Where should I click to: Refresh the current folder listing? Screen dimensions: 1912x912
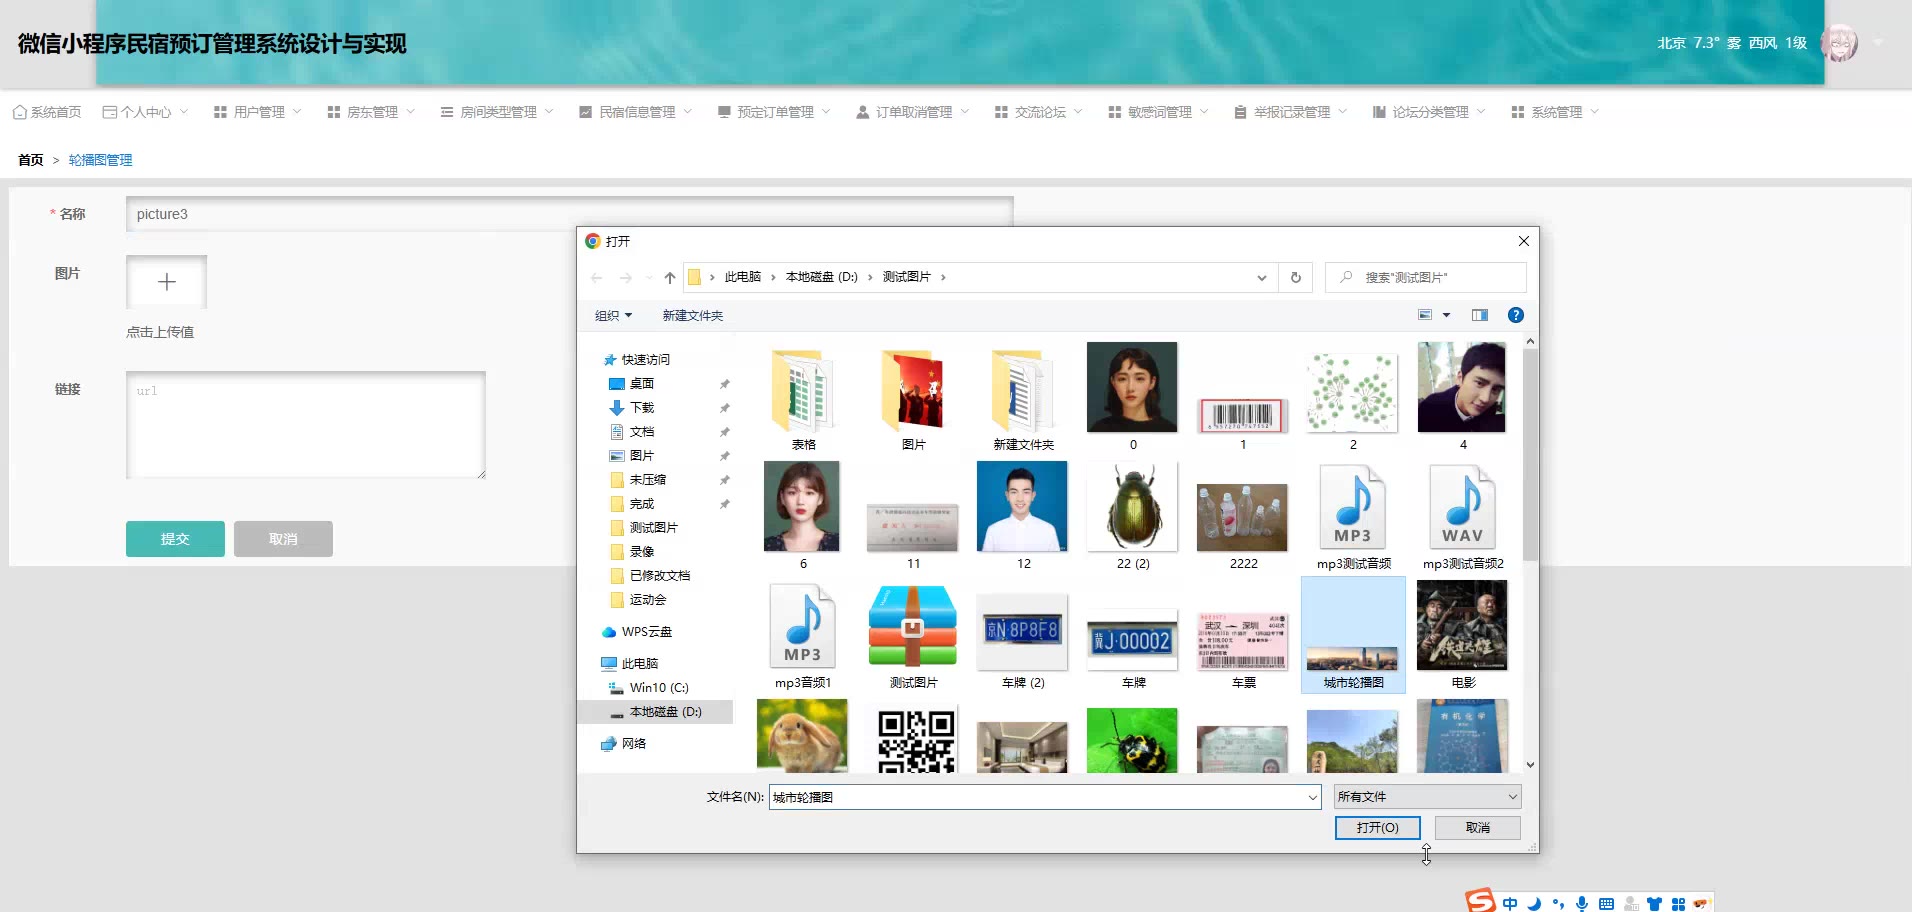click(1295, 278)
